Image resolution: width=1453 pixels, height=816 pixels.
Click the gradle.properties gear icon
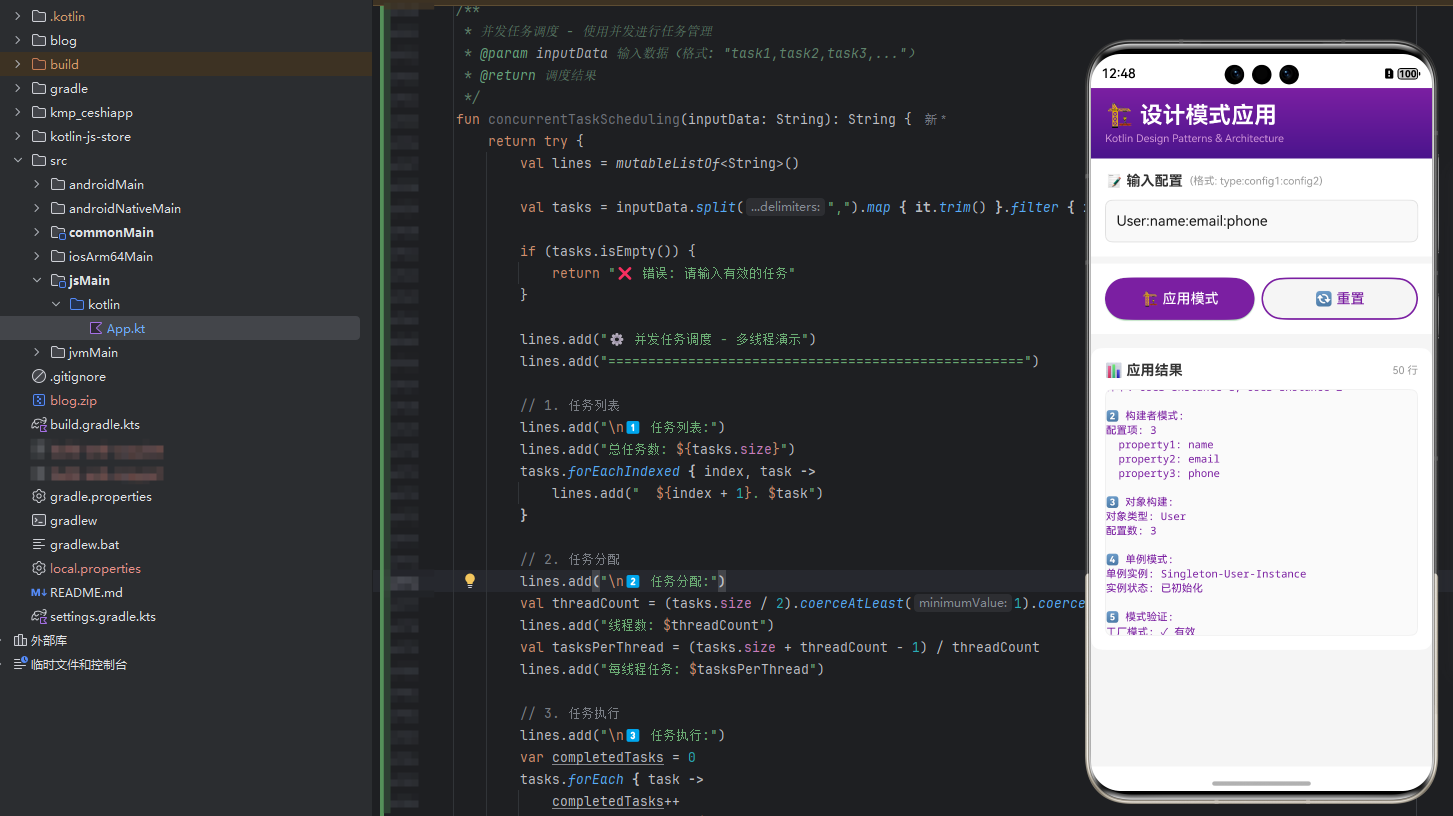point(39,496)
